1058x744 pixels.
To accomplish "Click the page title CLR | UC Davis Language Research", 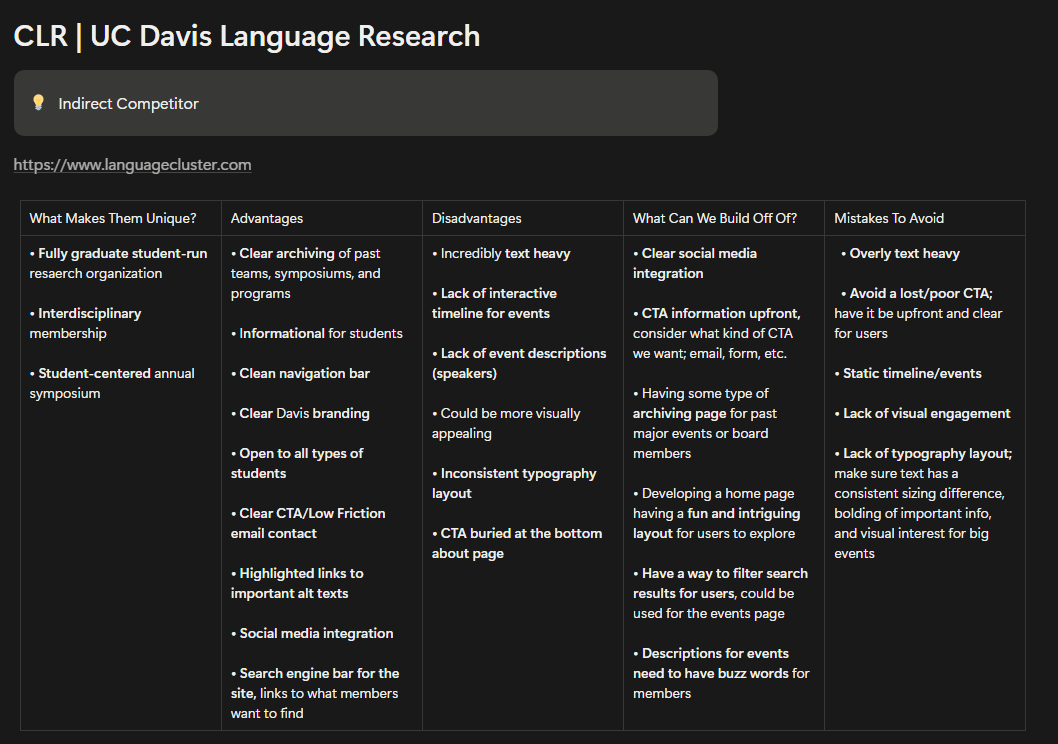I will click(247, 36).
